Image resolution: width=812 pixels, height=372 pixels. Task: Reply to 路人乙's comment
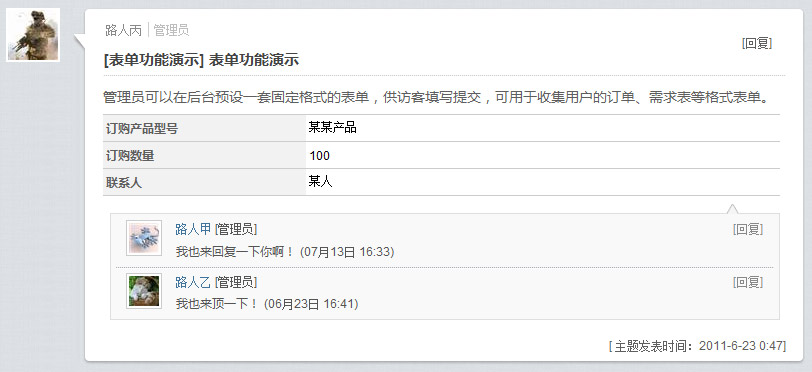pyautogui.click(x=748, y=282)
